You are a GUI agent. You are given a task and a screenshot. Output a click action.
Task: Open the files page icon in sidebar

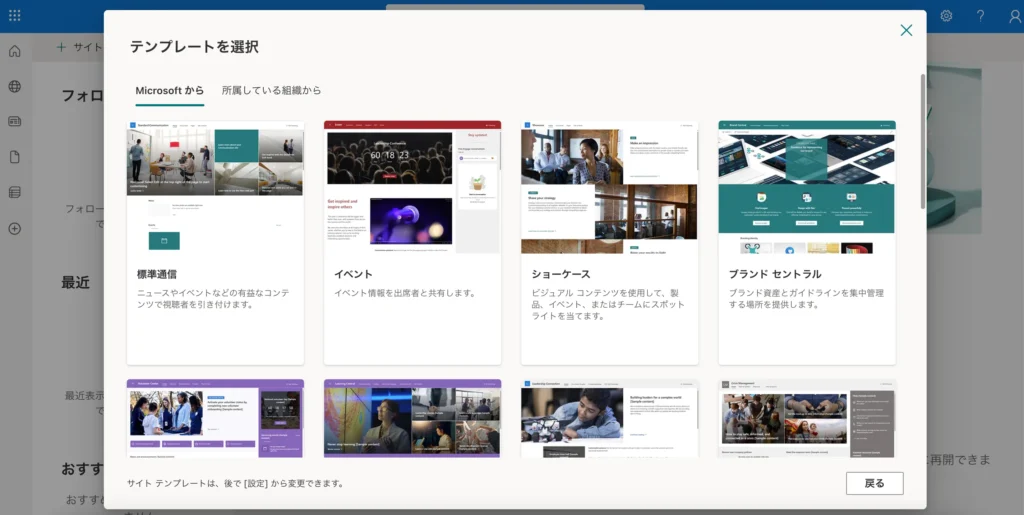click(x=14, y=157)
